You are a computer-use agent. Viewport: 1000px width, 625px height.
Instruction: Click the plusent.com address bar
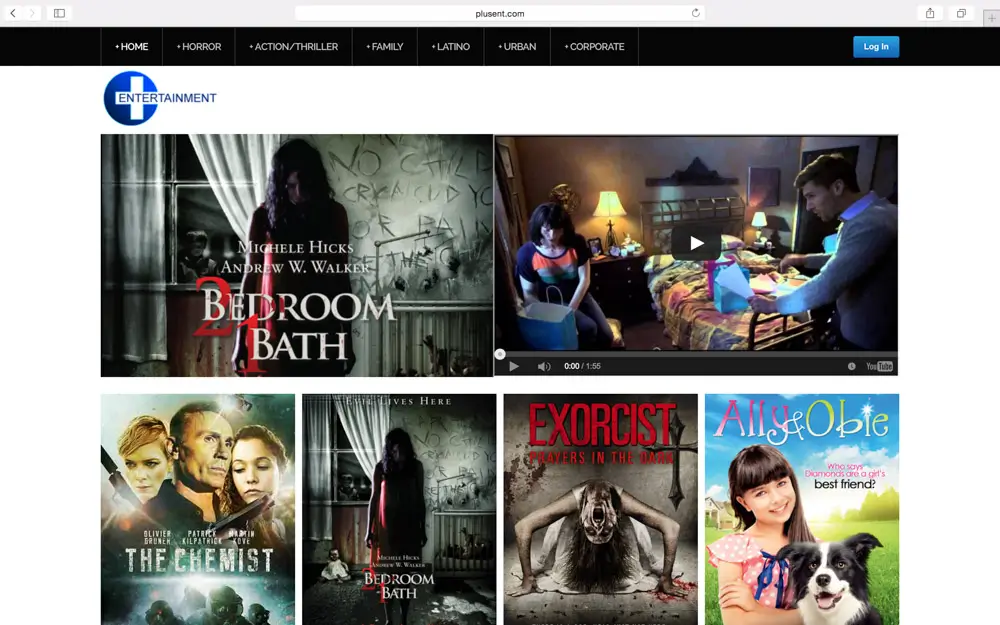[x=500, y=13]
